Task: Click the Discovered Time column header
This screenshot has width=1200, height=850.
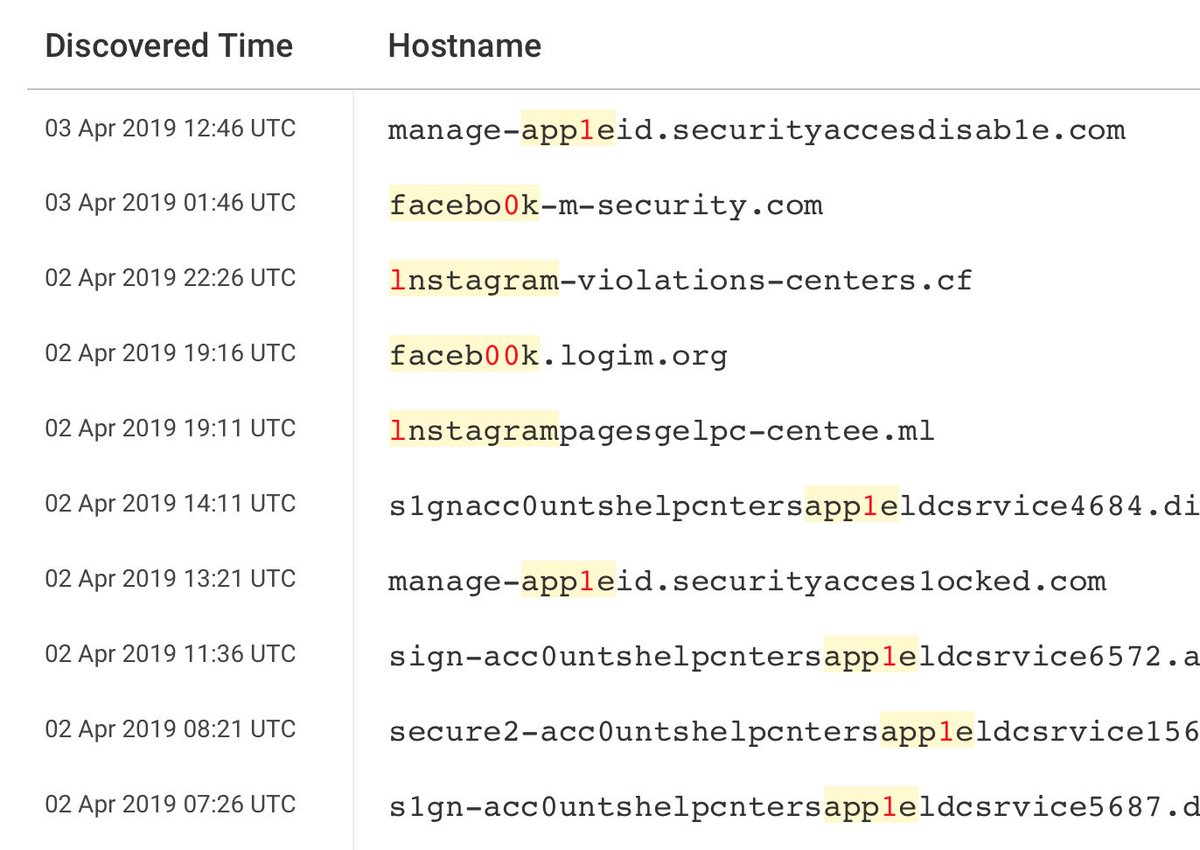Action: click(169, 46)
